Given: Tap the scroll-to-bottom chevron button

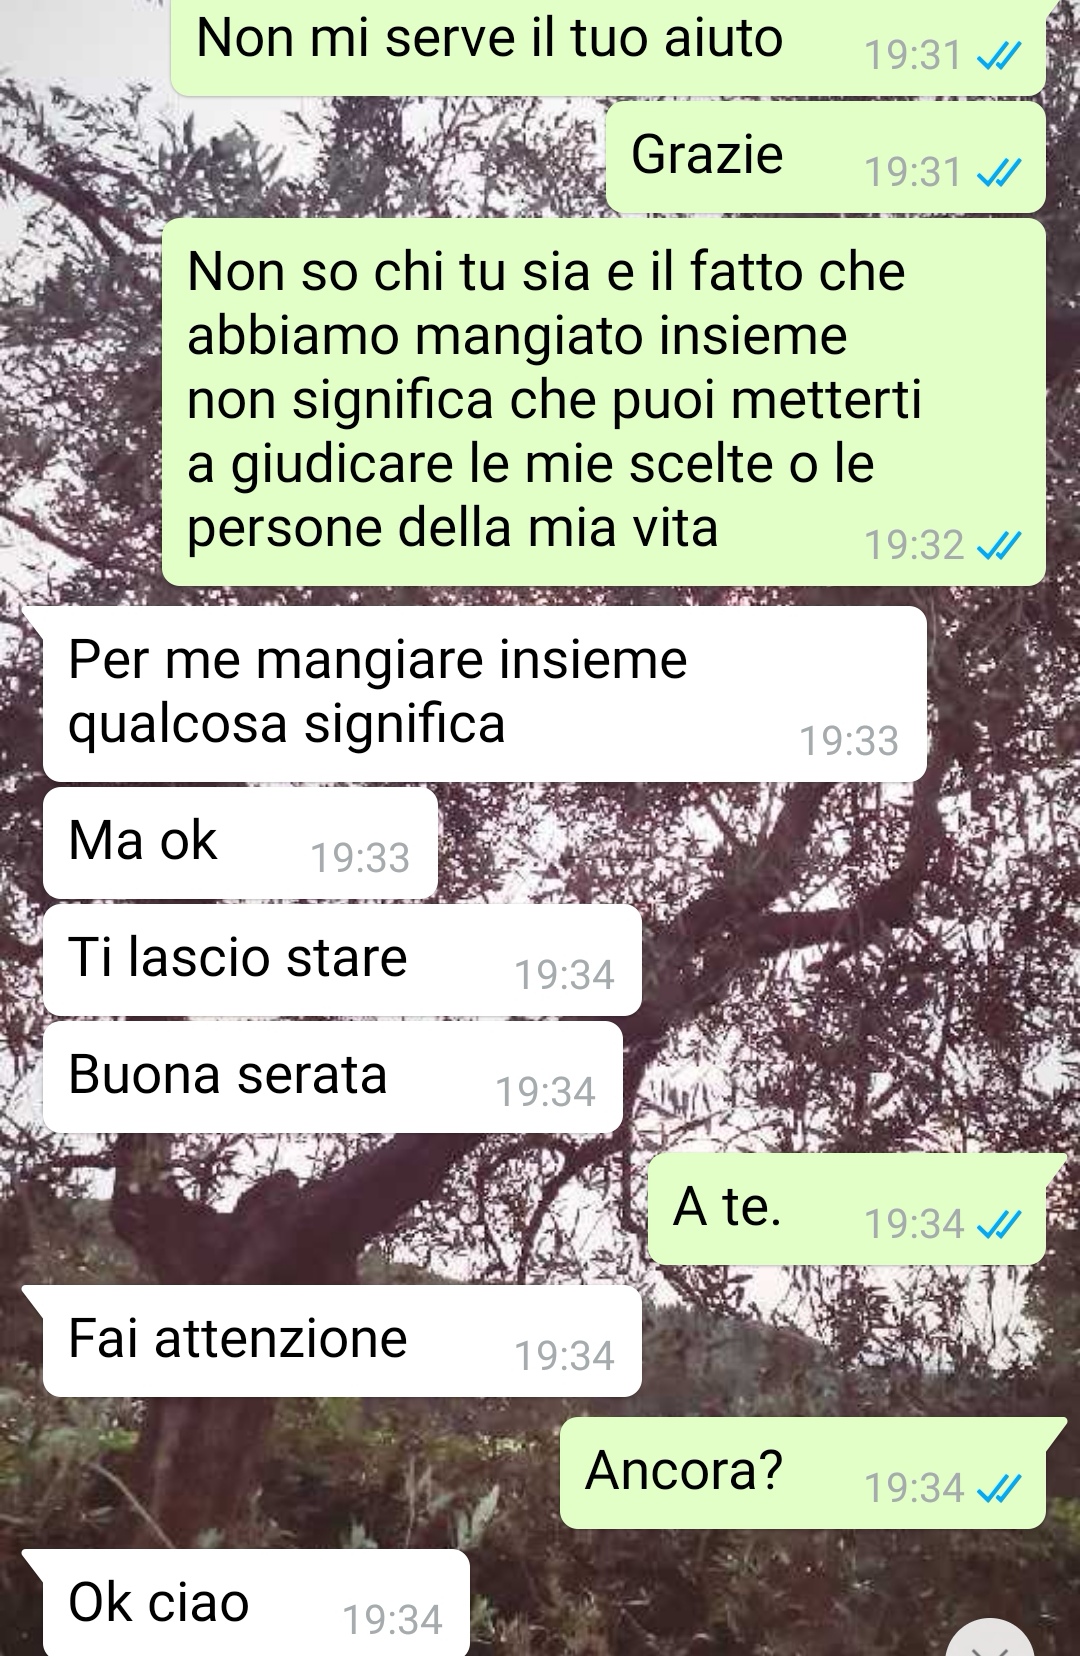Looking at the screenshot, I should tap(990, 1640).
